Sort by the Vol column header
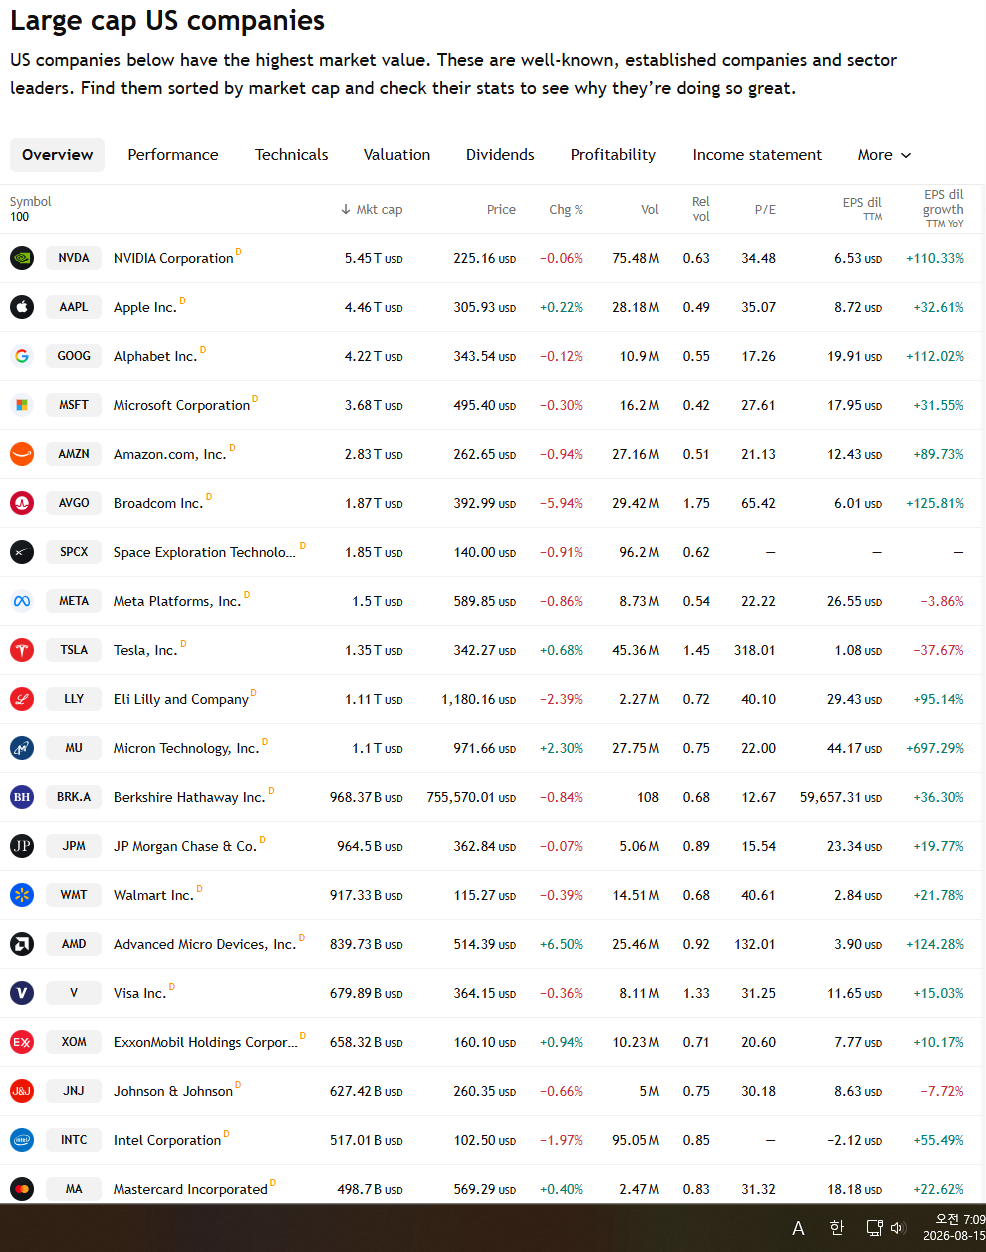 (x=650, y=210)
